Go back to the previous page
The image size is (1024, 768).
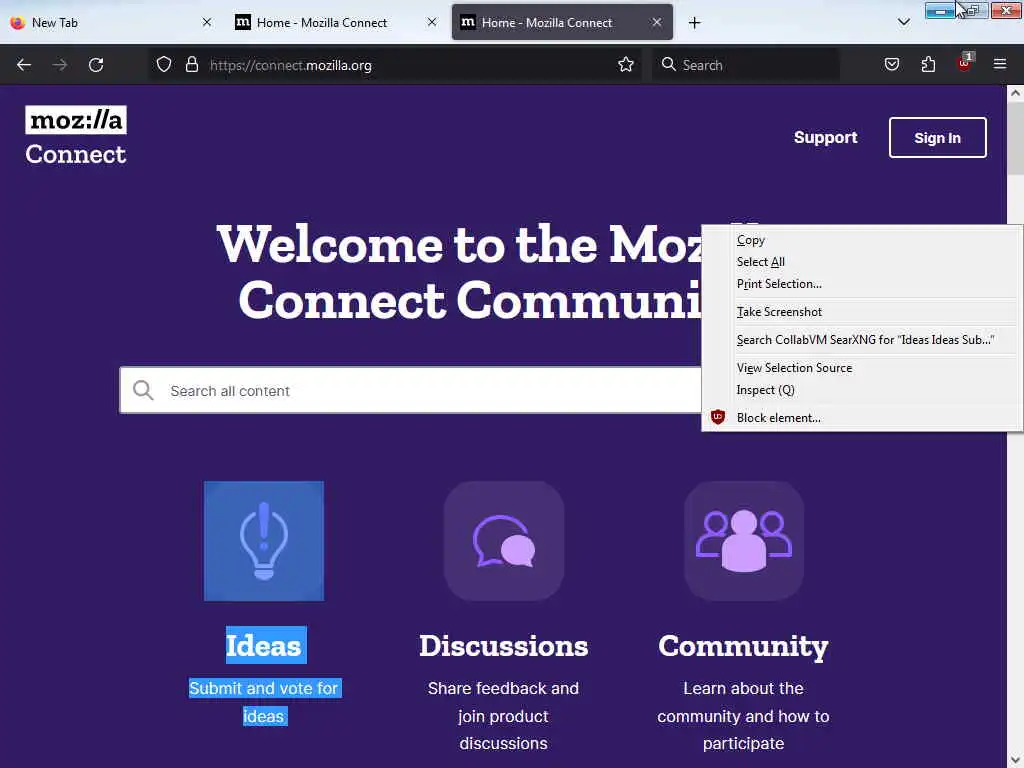coord(24,65)
